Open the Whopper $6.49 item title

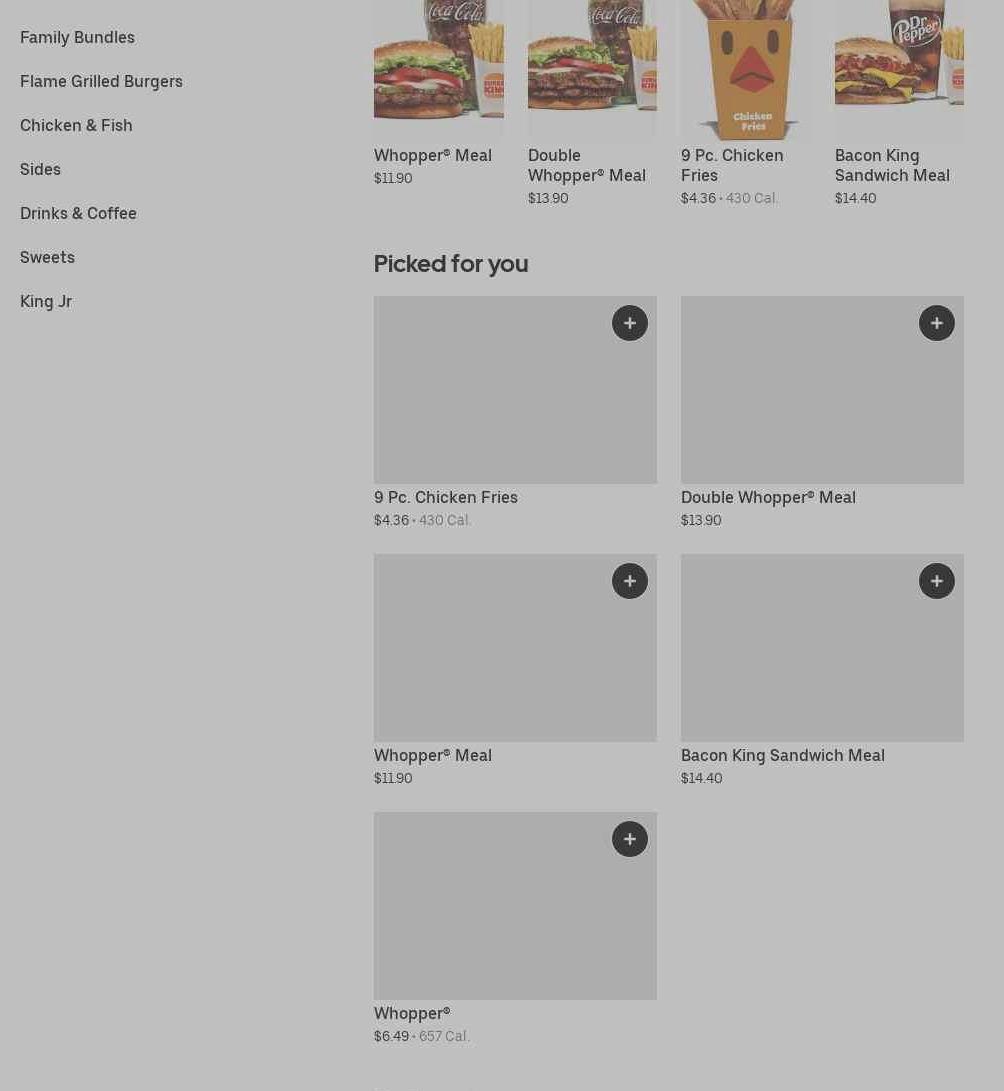tap(412, 1013)
